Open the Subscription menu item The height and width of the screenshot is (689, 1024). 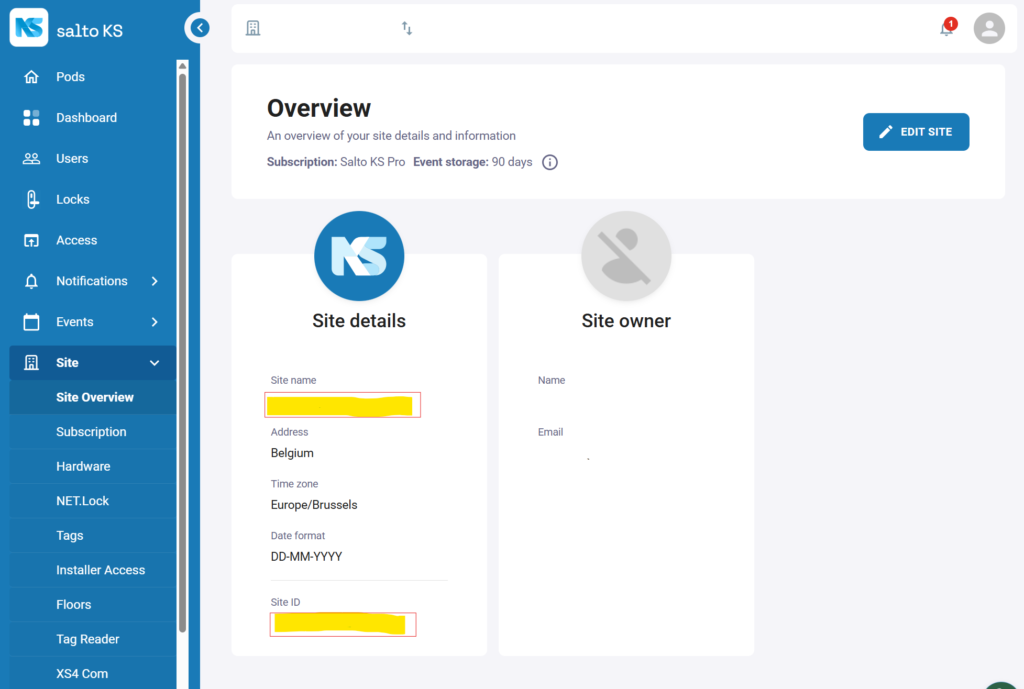point(91,432)
